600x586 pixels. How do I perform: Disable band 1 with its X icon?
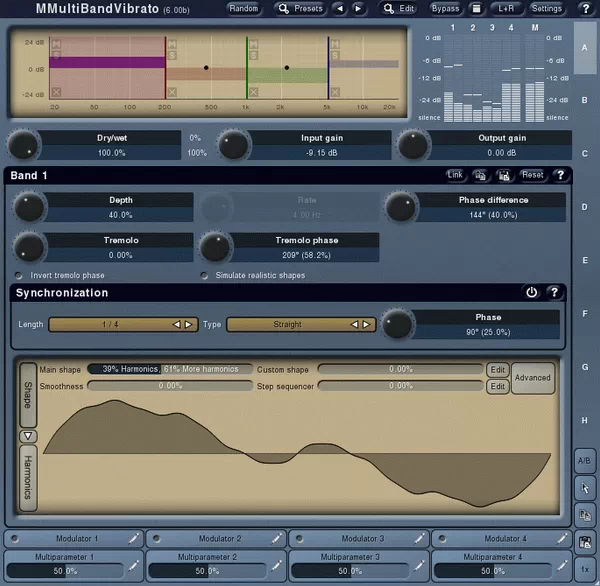[56, 92]
